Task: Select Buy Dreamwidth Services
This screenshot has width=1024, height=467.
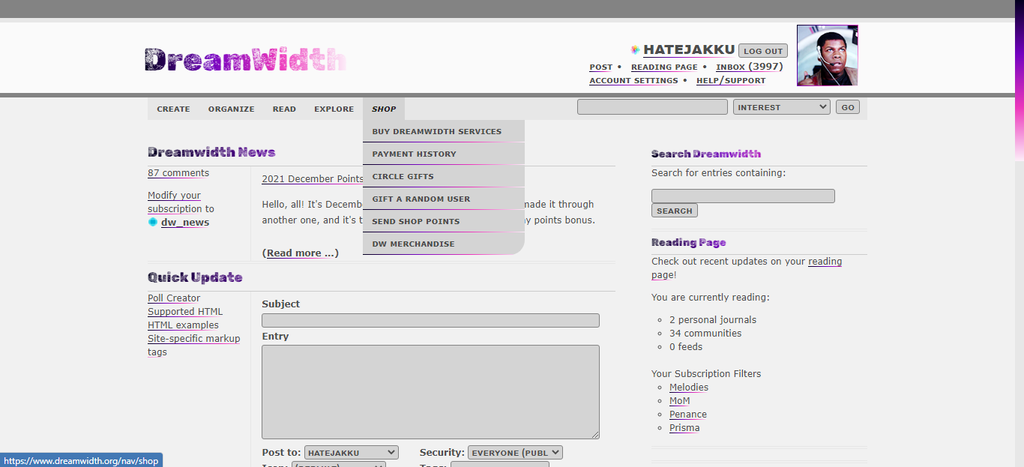Action: pos(443,131)
